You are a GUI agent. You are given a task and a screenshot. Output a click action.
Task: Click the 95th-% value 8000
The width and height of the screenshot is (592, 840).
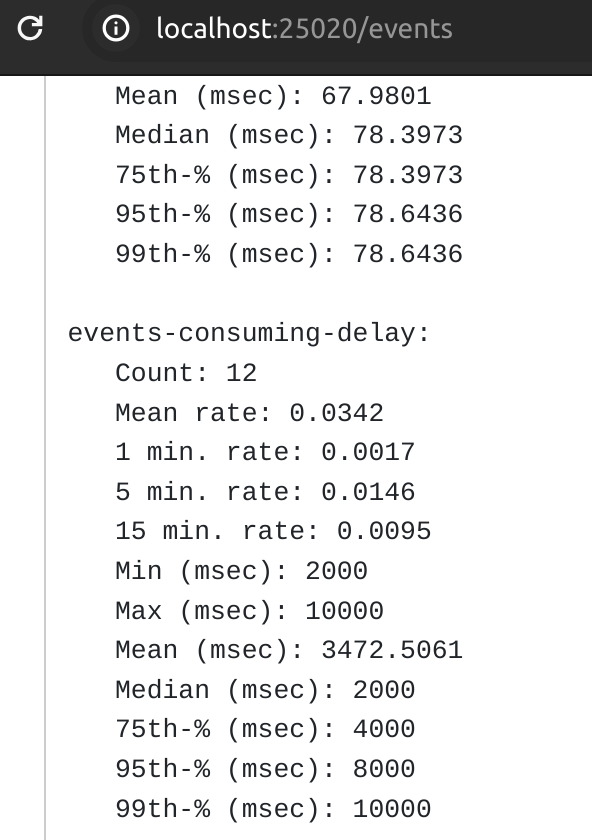pos(384,769)
